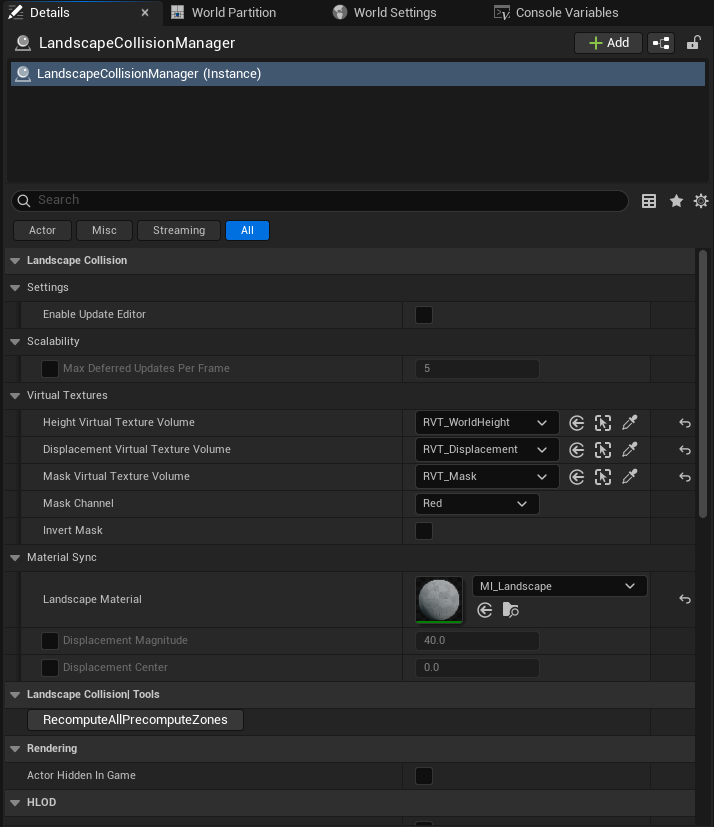The height and width of the screenshot is (827, 714).
Task: Open property matrix table view icon
Action: 649,201
